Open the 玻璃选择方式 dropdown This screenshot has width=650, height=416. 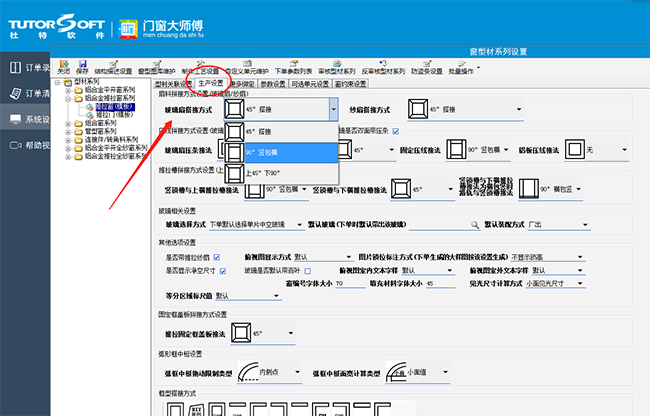tap(299, 225)
